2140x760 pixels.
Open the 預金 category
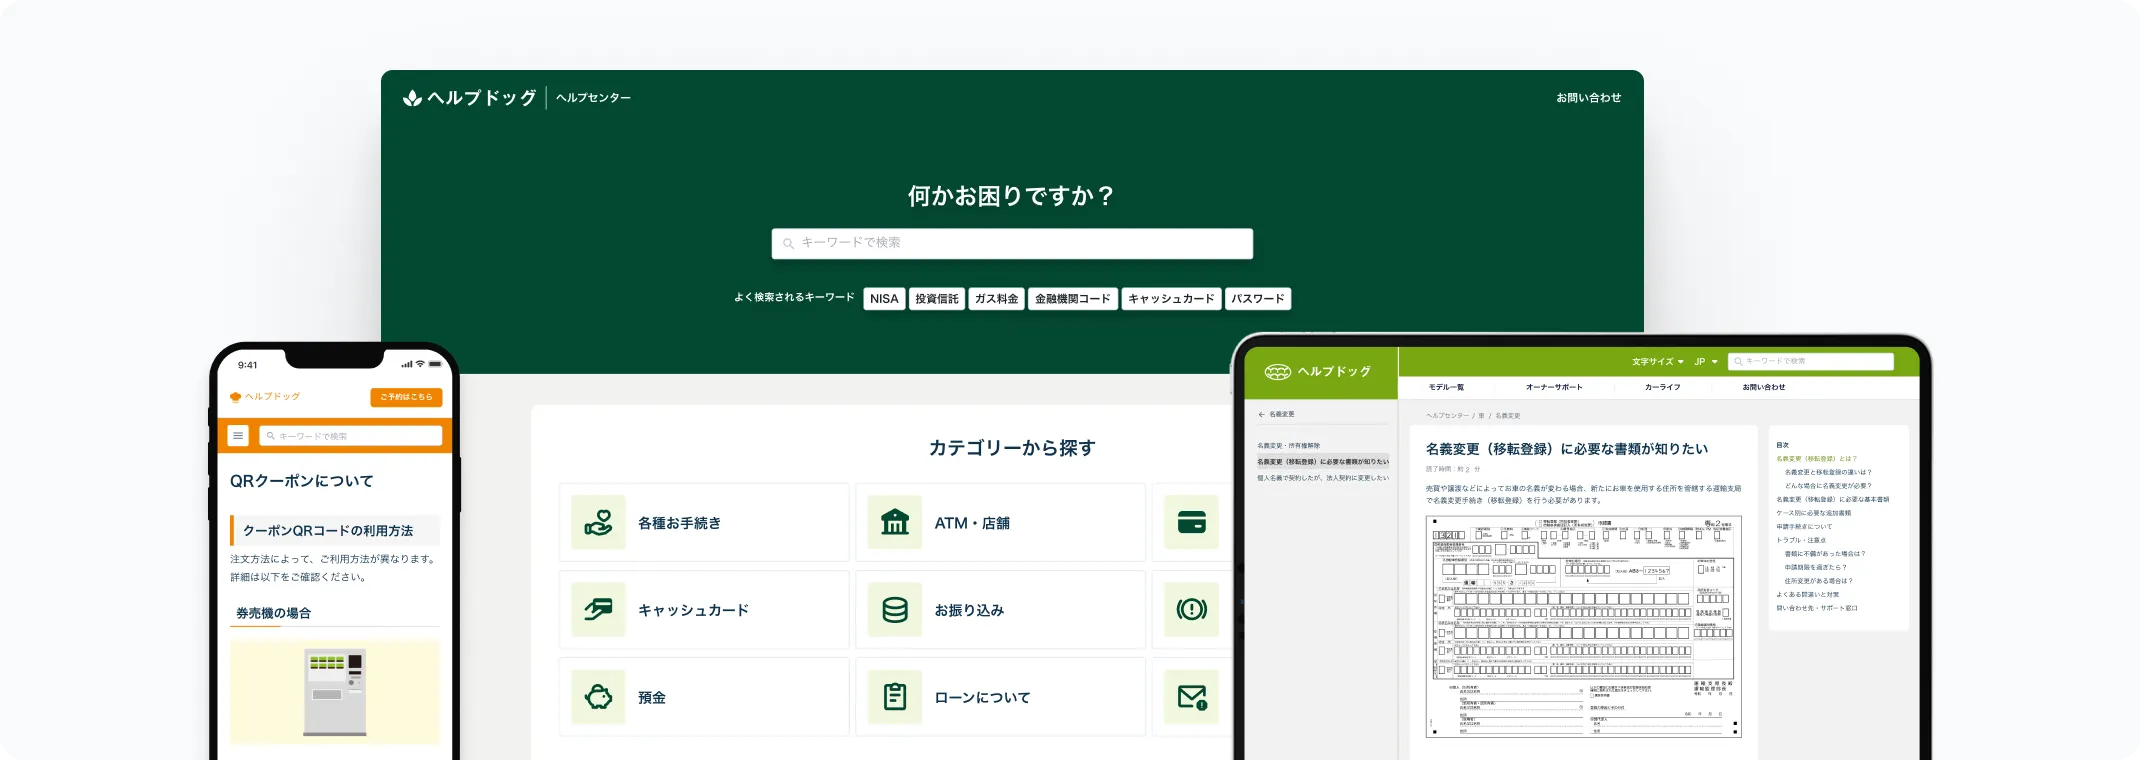coord(704,697)
